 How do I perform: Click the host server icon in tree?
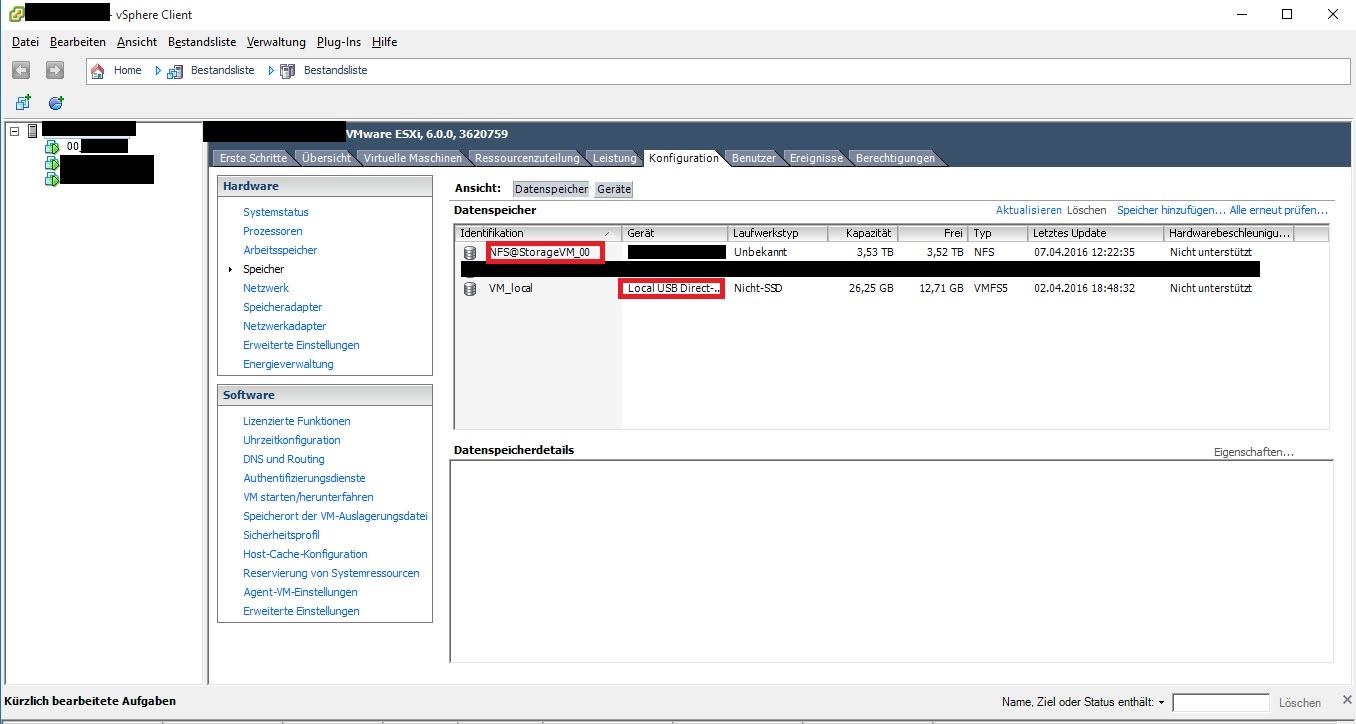(33, 131)
